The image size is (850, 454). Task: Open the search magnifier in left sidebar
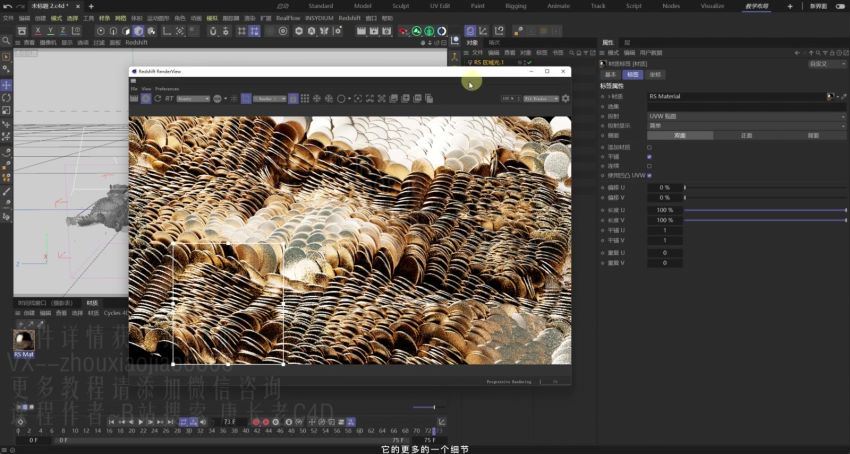tap(6, 41)
